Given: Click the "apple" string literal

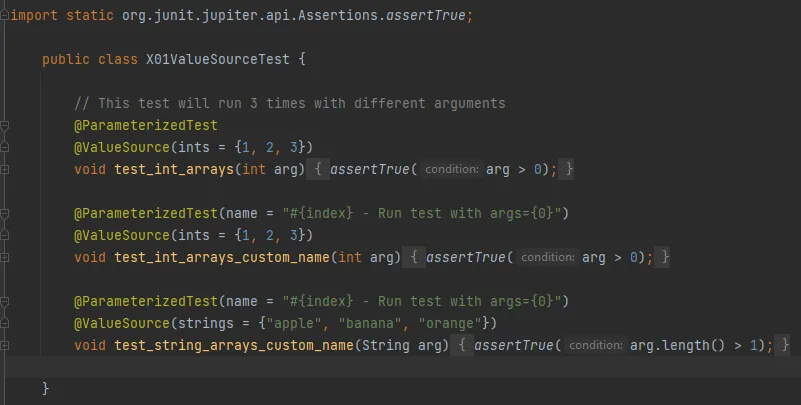Looking at the screenshot, I should click(294, 323).
